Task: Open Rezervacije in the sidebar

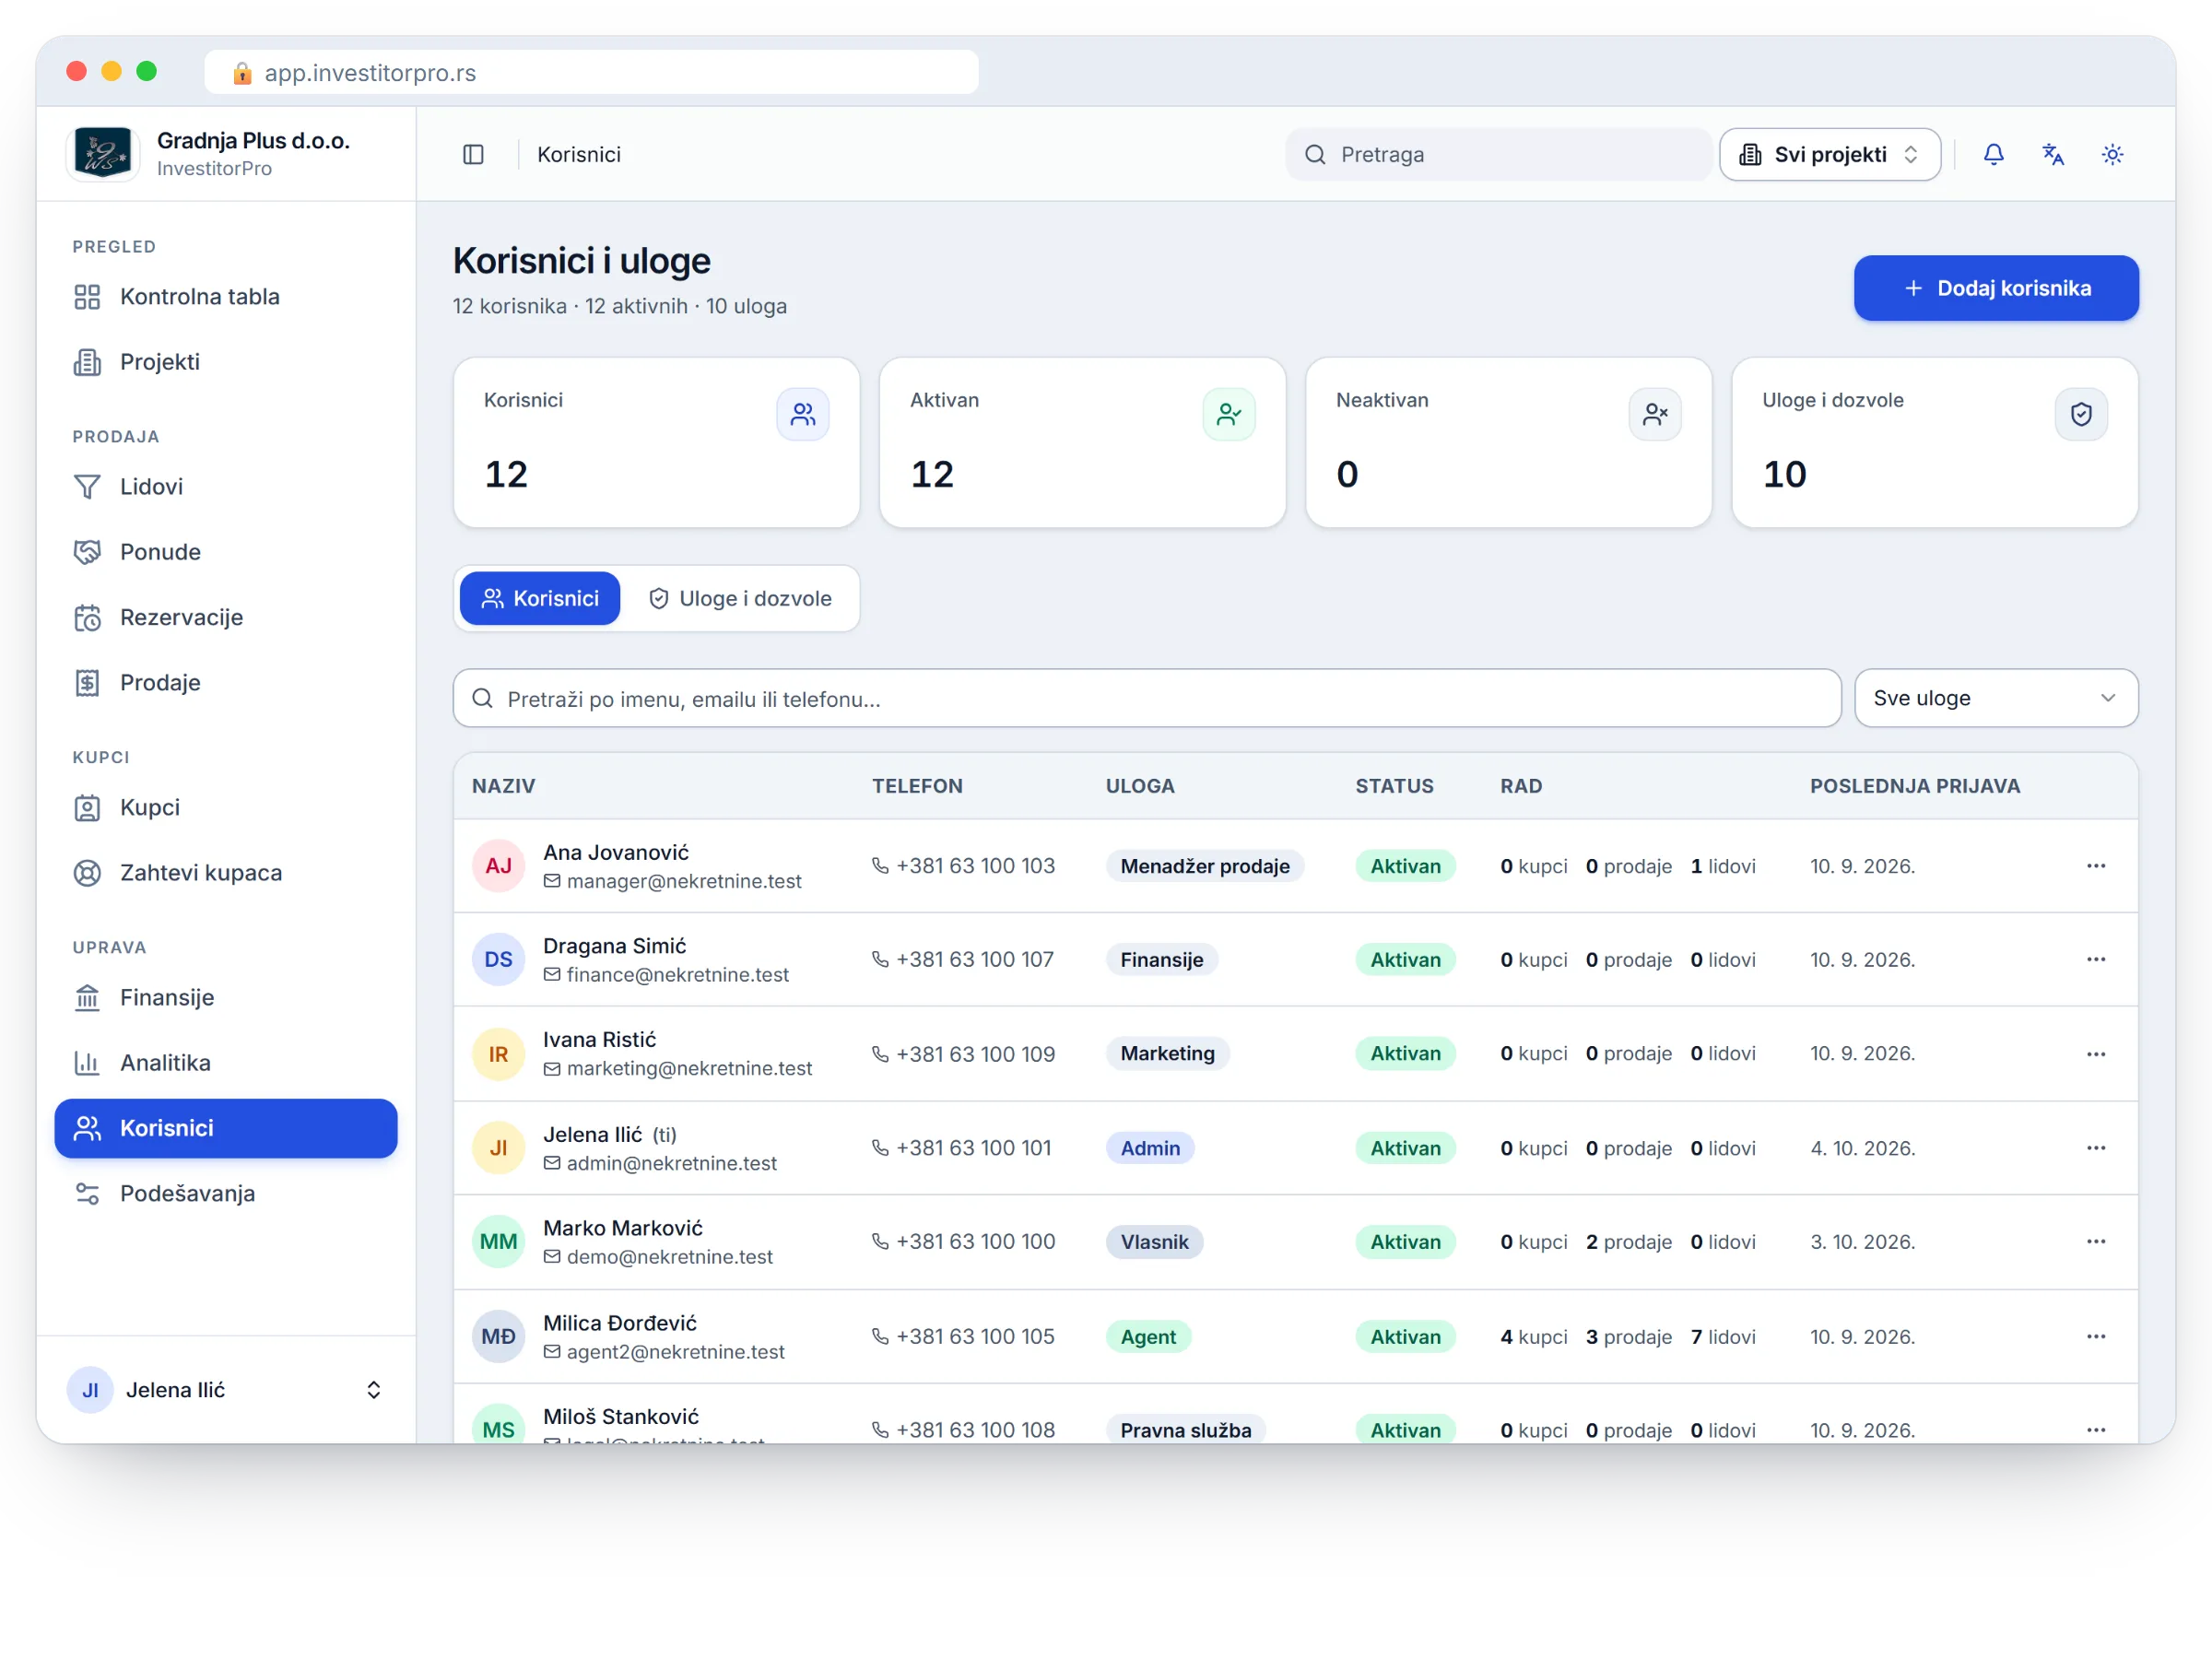Action: (x=226, y=617)
